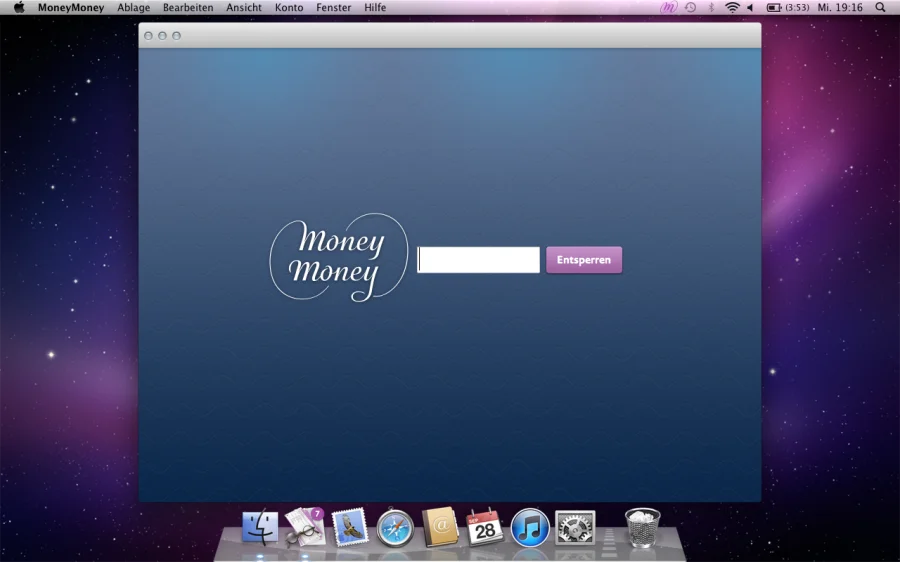Click the volume speaker icon
Screen dimensions: 900x562
750,7
